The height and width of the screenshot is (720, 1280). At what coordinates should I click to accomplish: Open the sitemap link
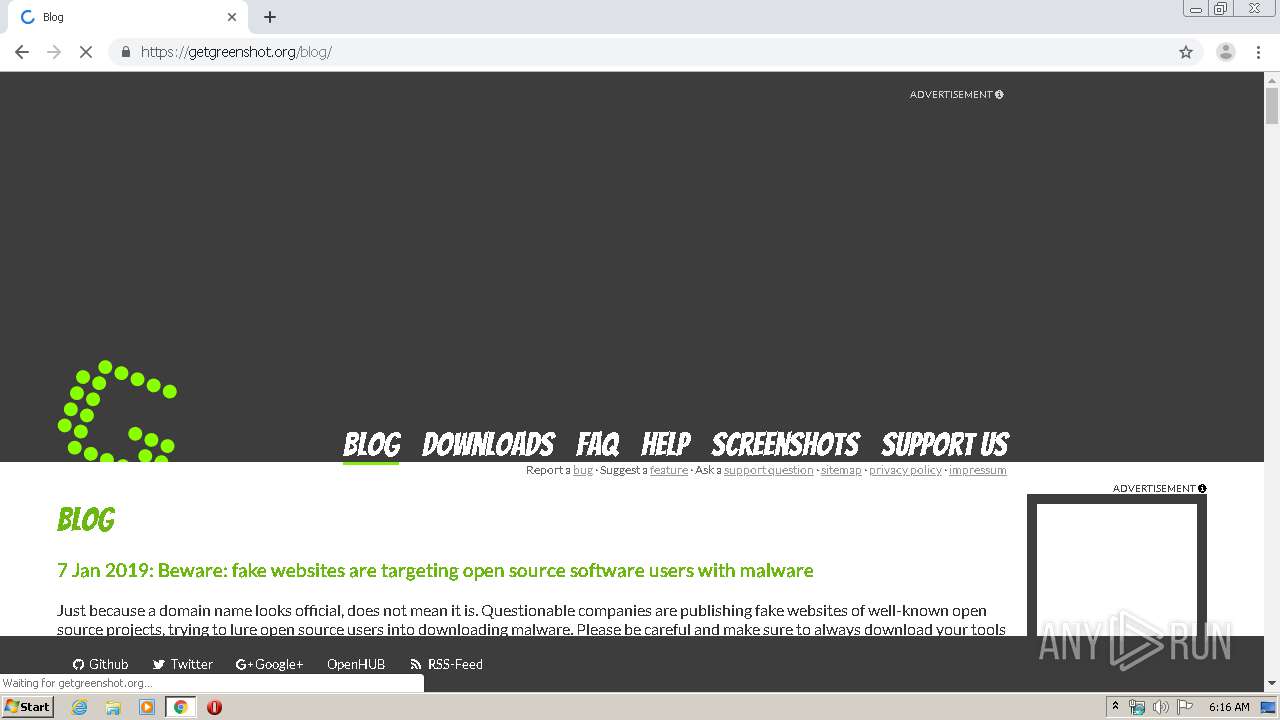841,470
